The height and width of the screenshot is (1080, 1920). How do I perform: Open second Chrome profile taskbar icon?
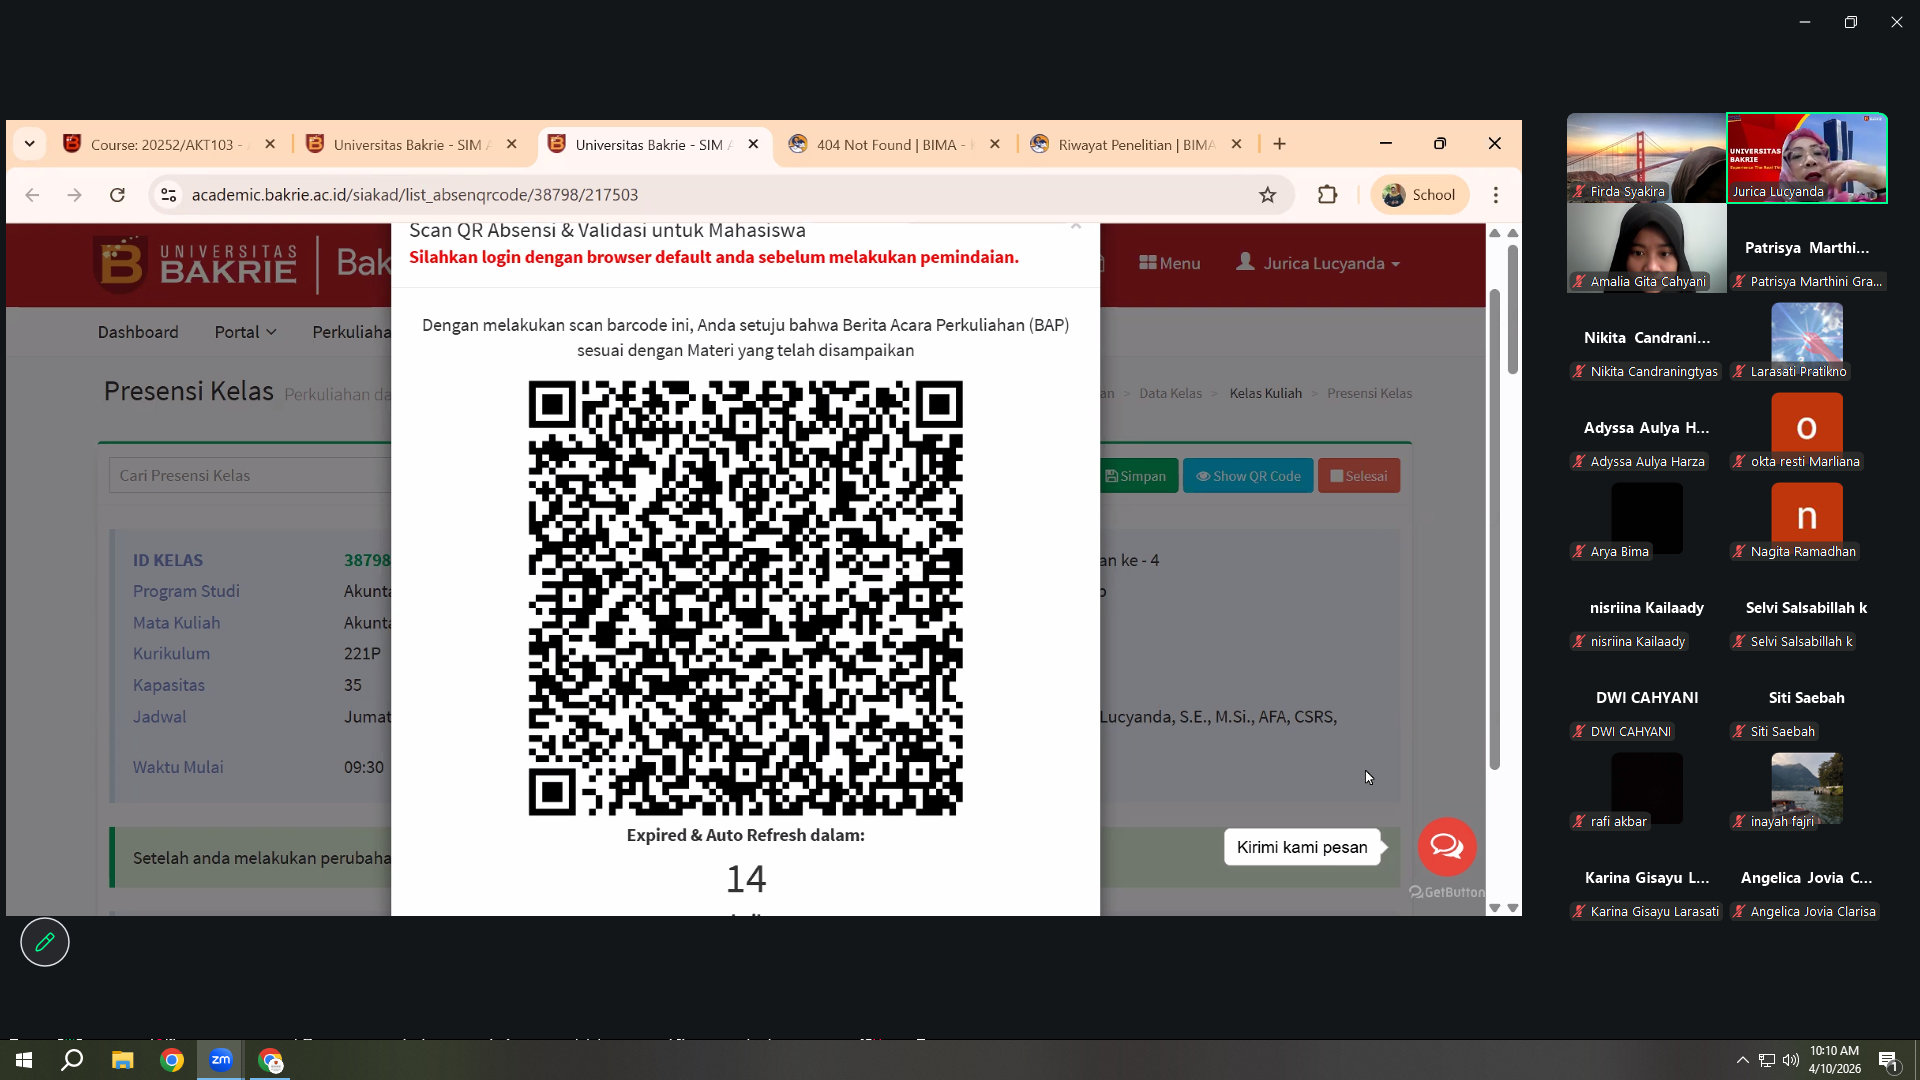click(x=271, y=1060)
